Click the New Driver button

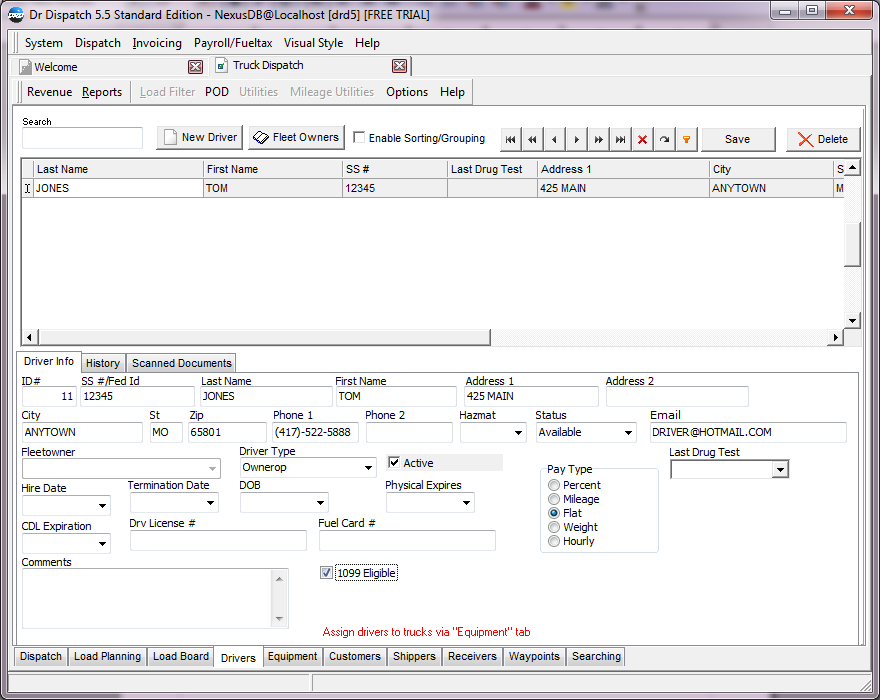[200, 138]
